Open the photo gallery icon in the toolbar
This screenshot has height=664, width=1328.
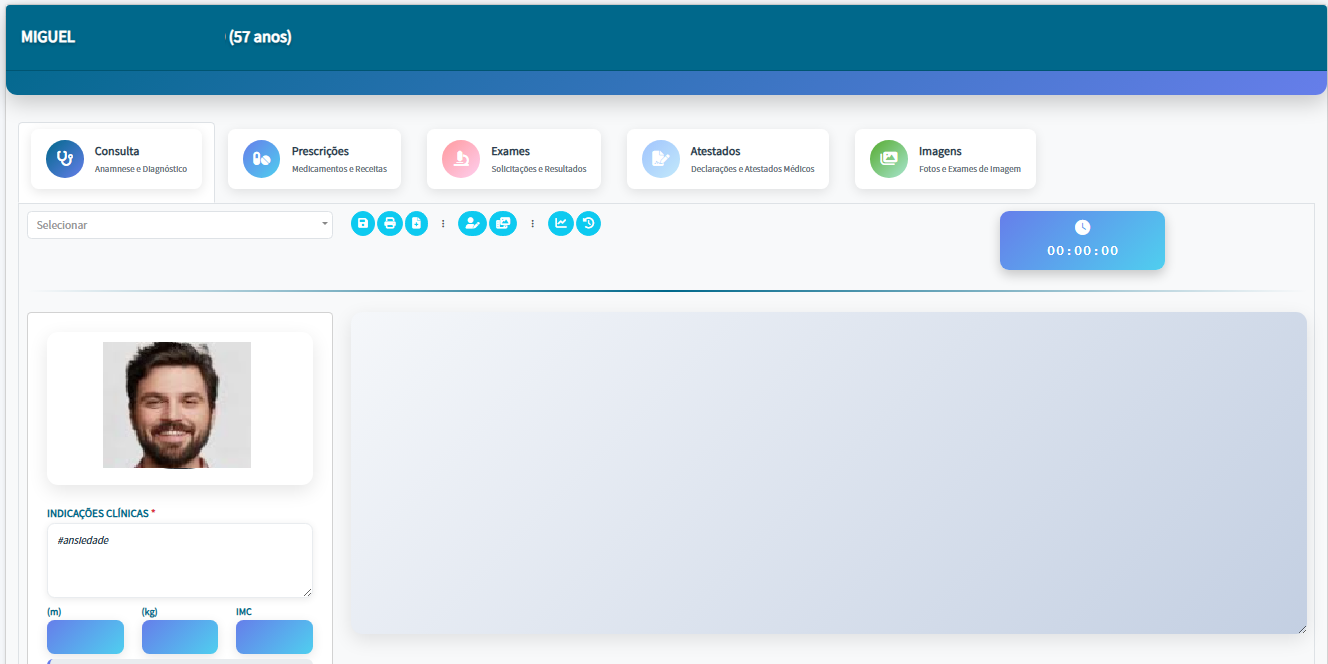click(x=503, y=224)
